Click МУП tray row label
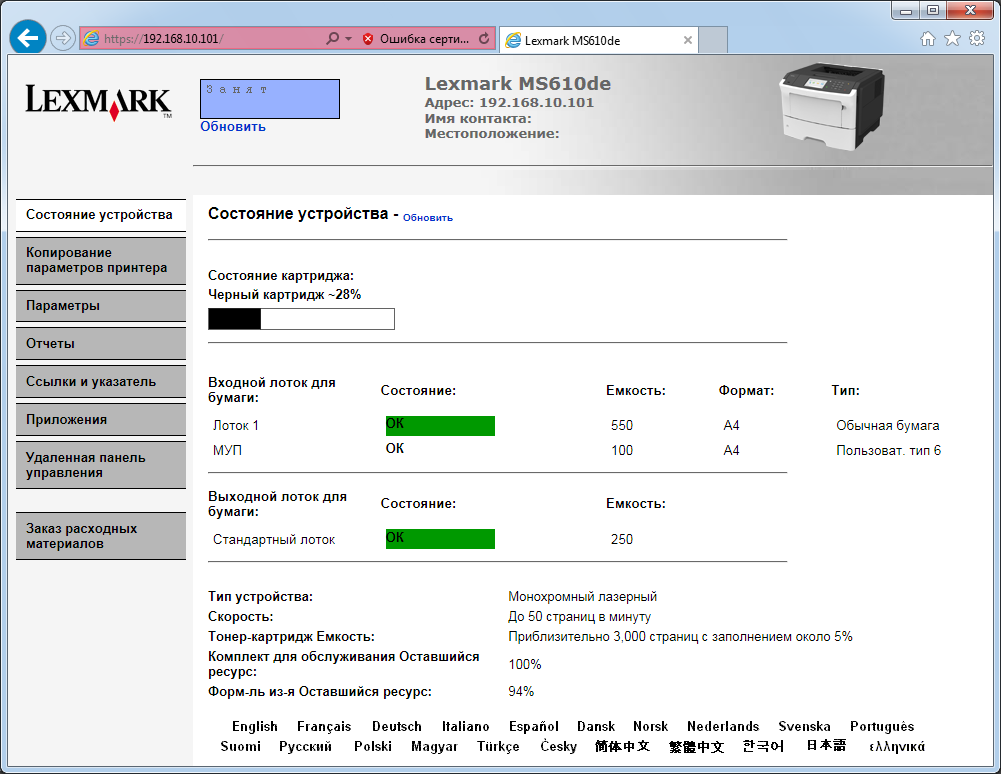Screen dimensions: 1001x774 227,450
